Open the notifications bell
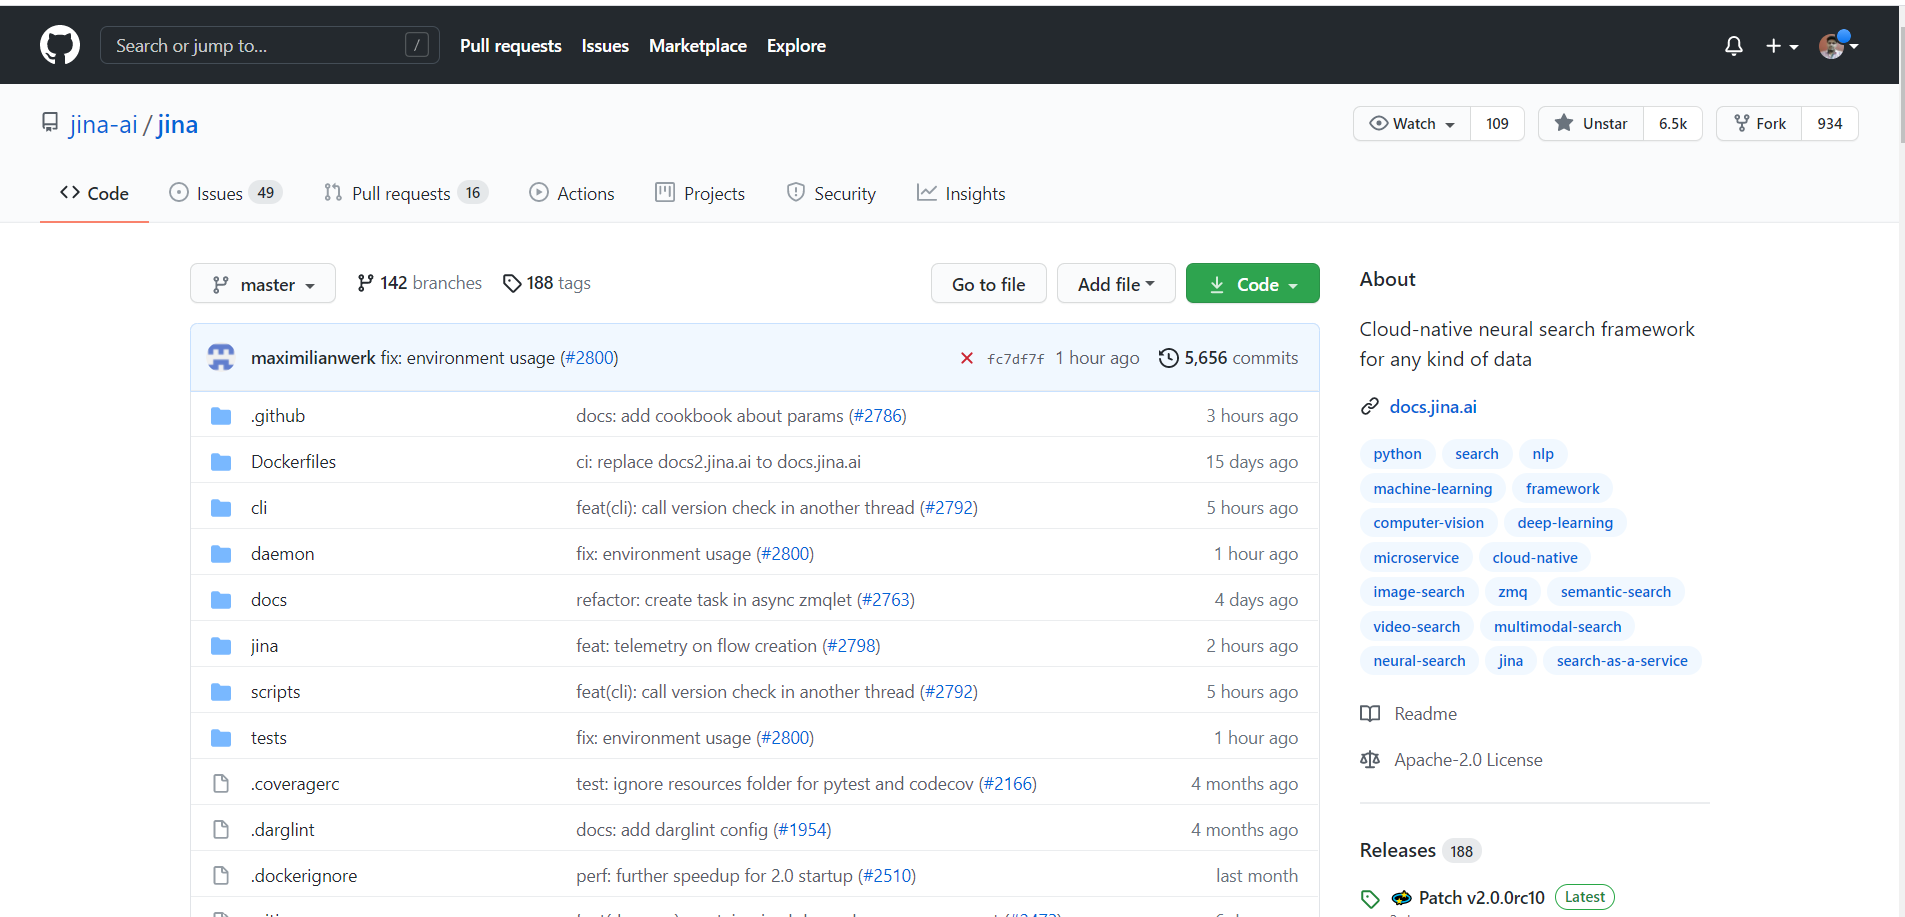Viewport: 1905px width, 917px height. (x=1734, y=46)
